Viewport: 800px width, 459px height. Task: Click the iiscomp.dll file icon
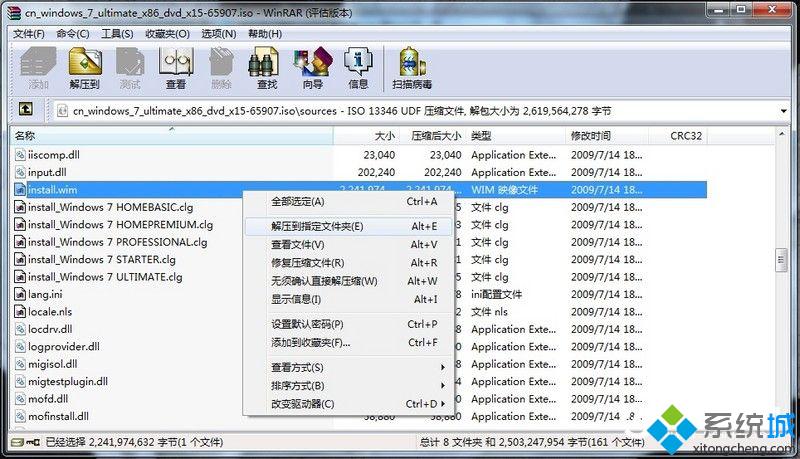coord(20,155)
